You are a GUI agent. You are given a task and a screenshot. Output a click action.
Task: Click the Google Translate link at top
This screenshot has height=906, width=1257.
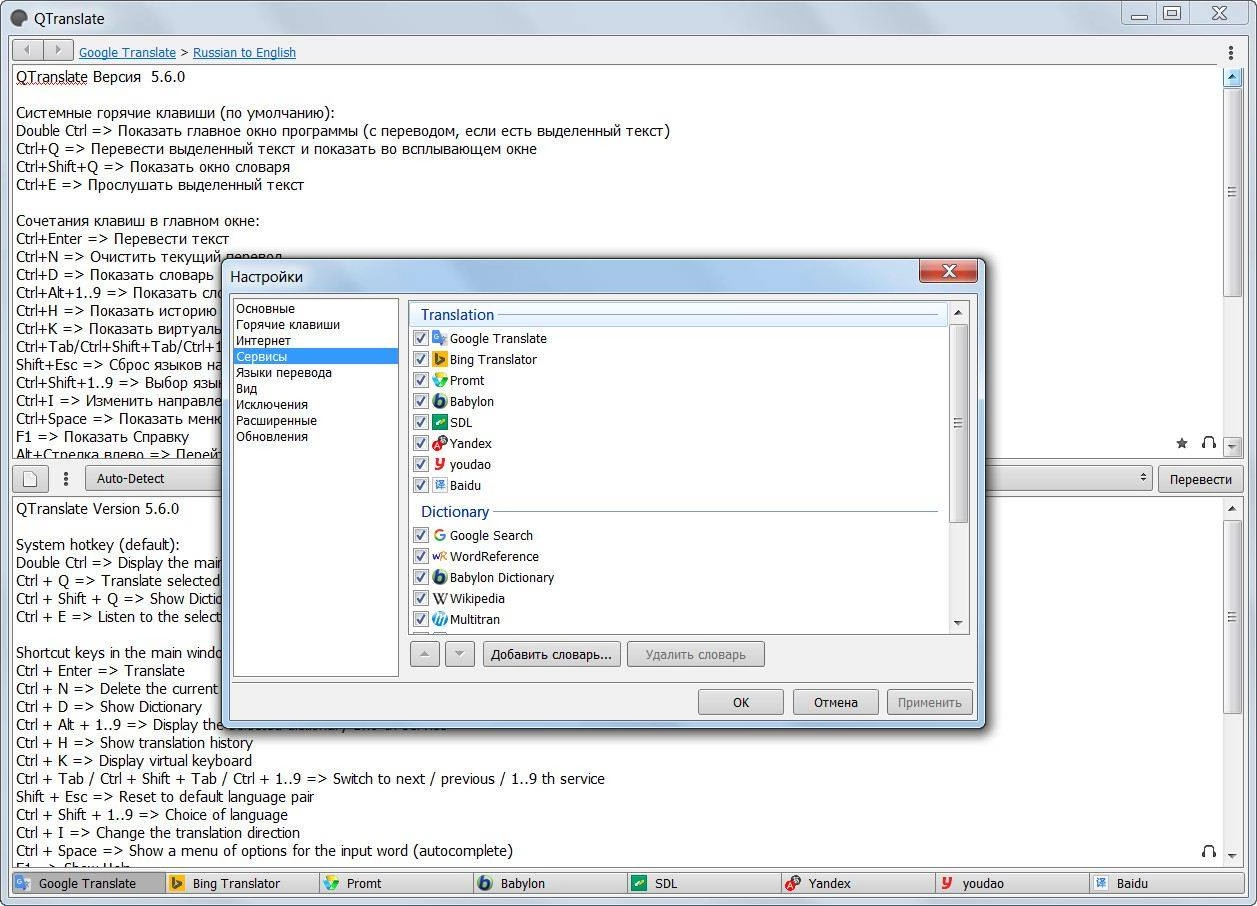click(x=127, y=52)
